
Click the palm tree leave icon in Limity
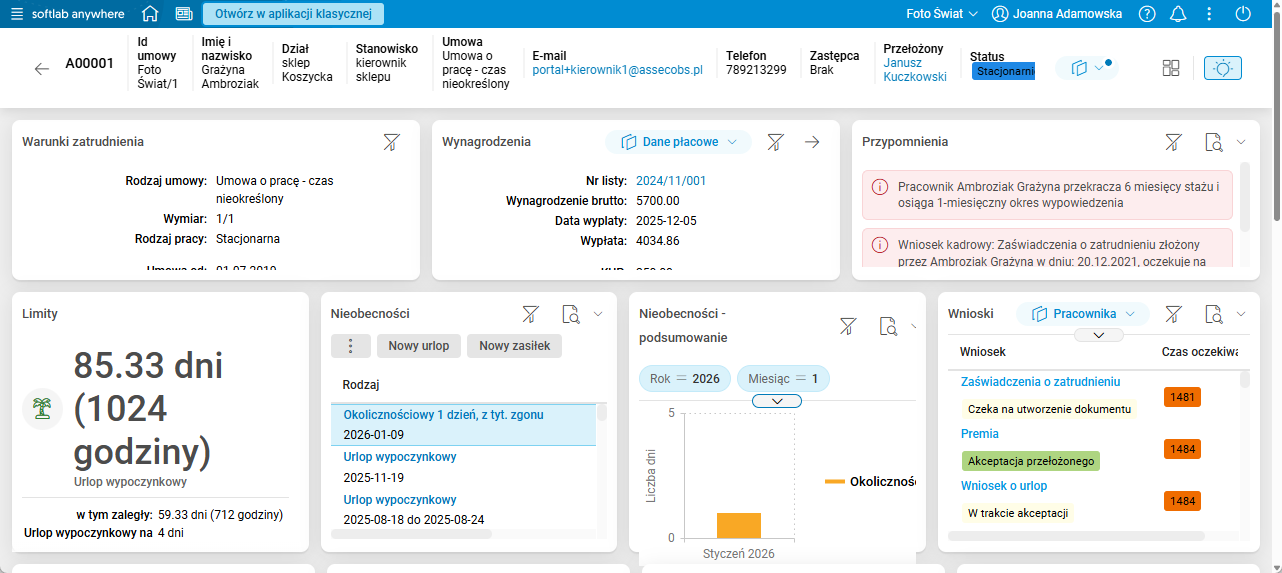pos(42,408)
